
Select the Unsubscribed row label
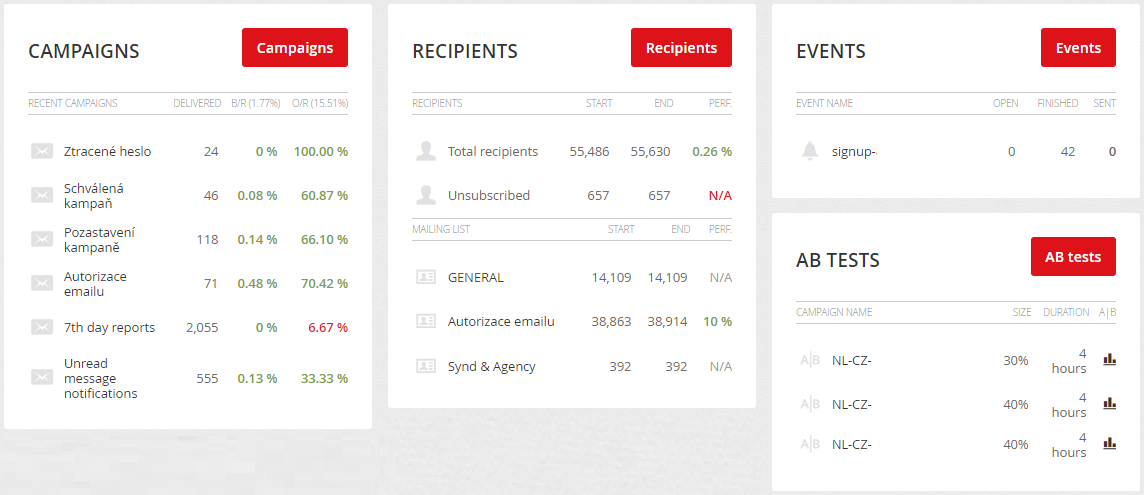pyautogui.click(x=489, y=196)
